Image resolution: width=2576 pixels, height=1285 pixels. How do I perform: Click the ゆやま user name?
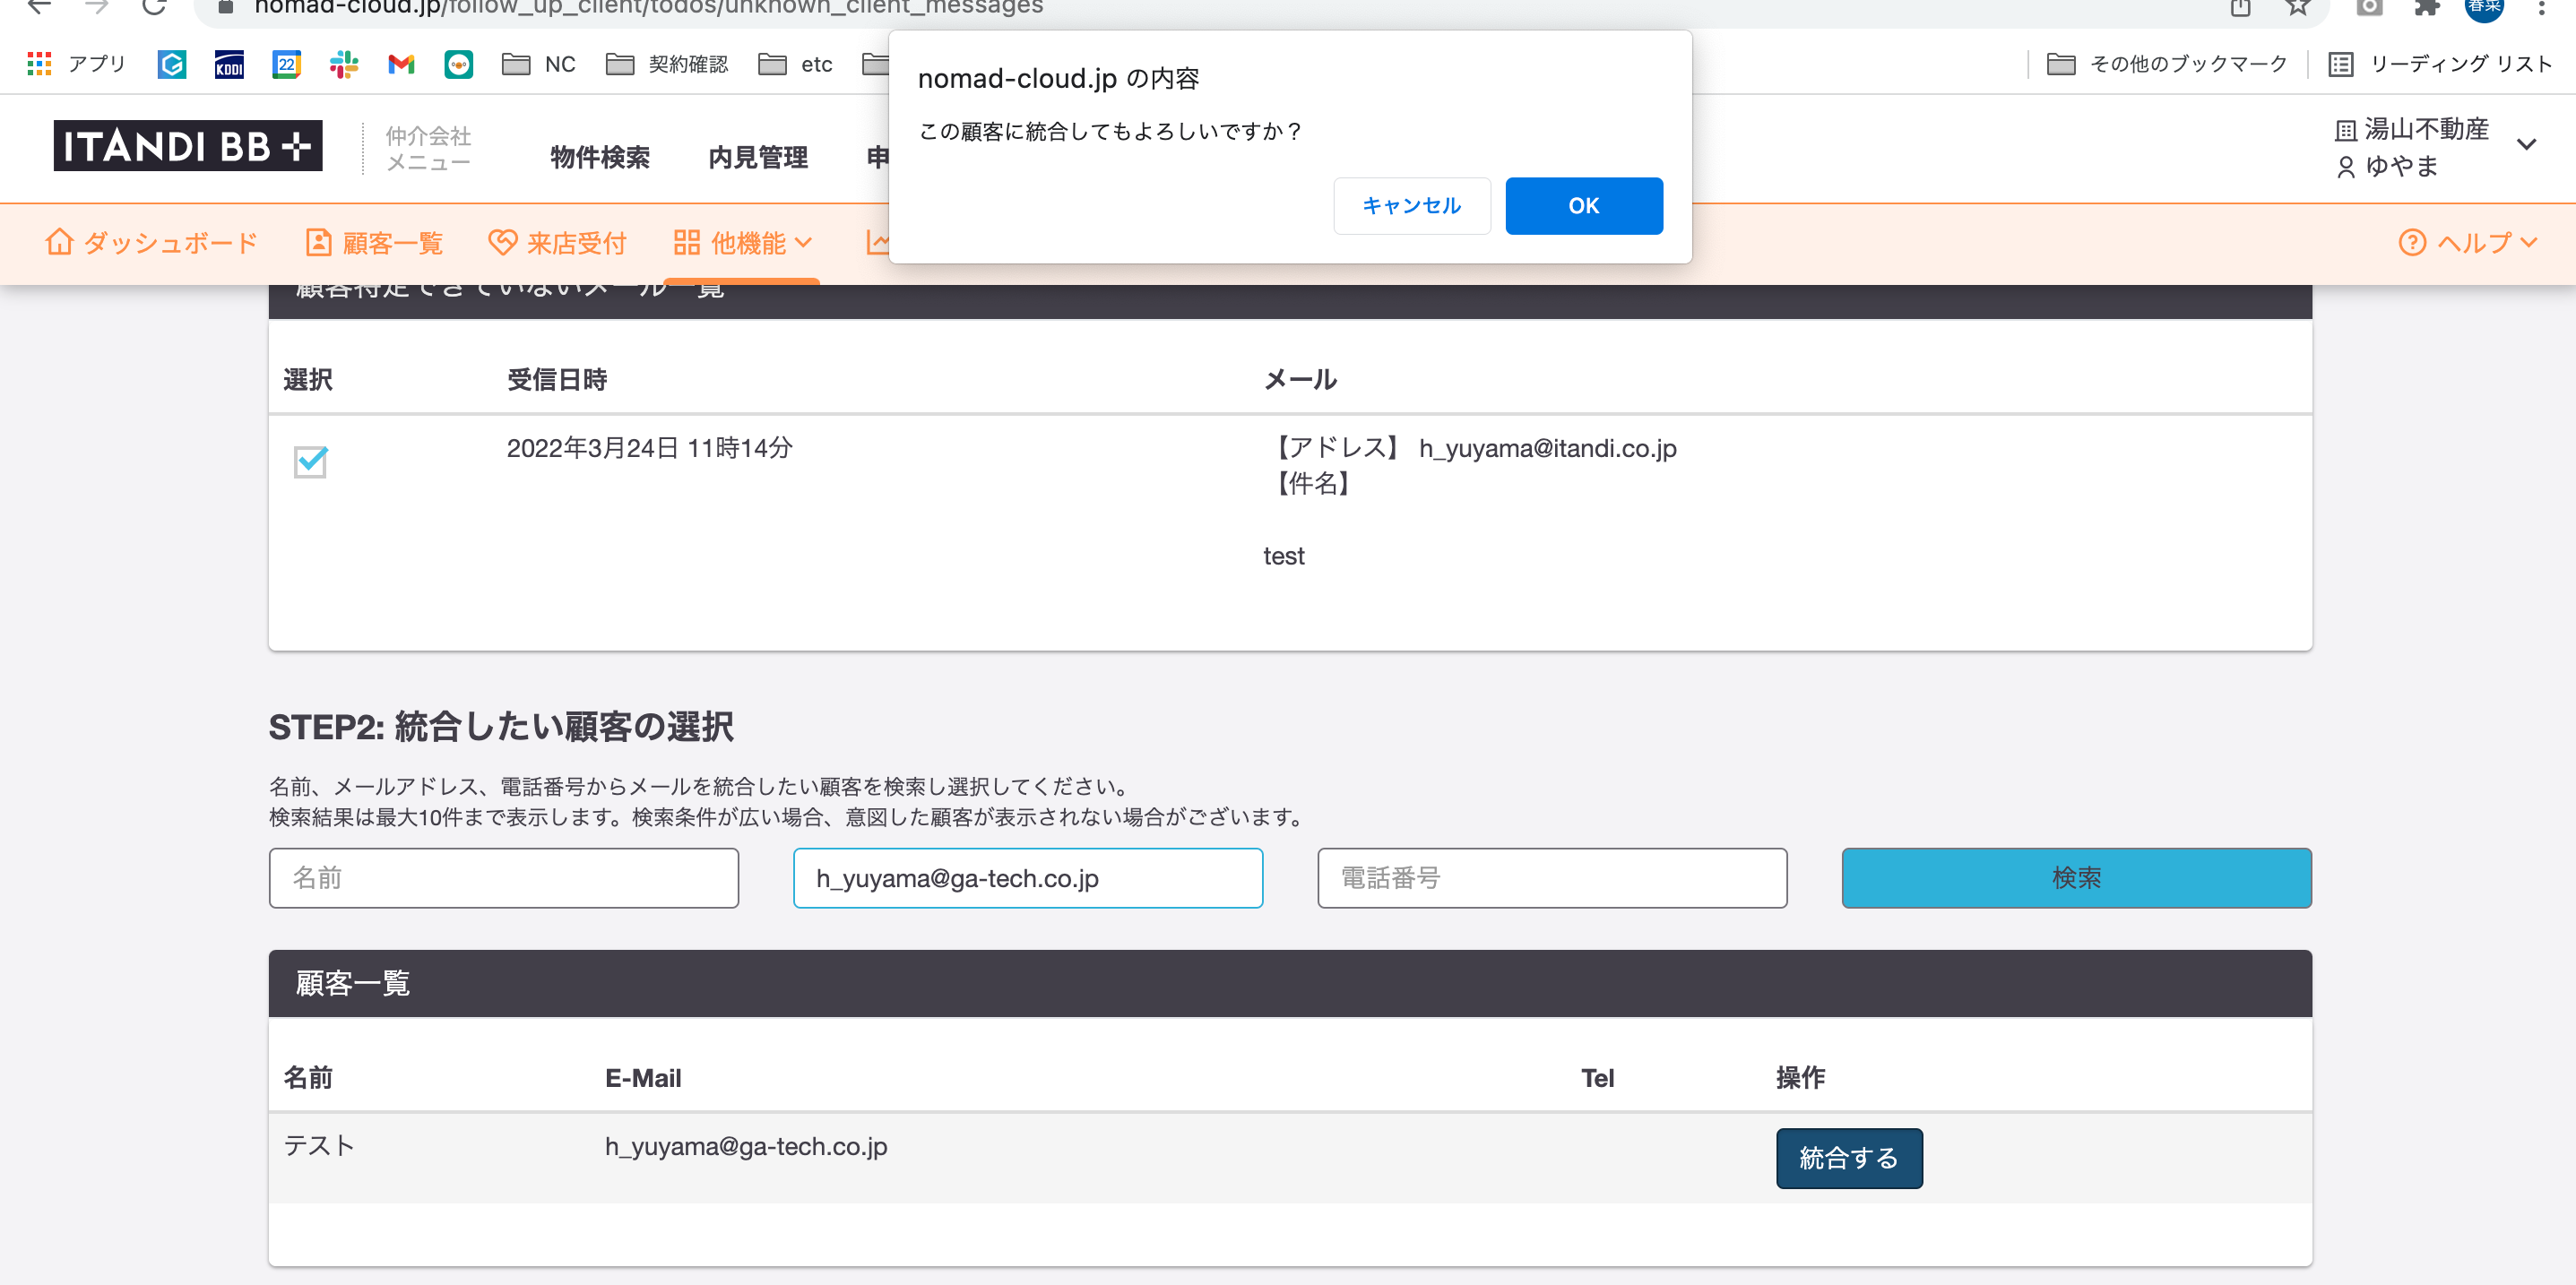click(2401, 166)
